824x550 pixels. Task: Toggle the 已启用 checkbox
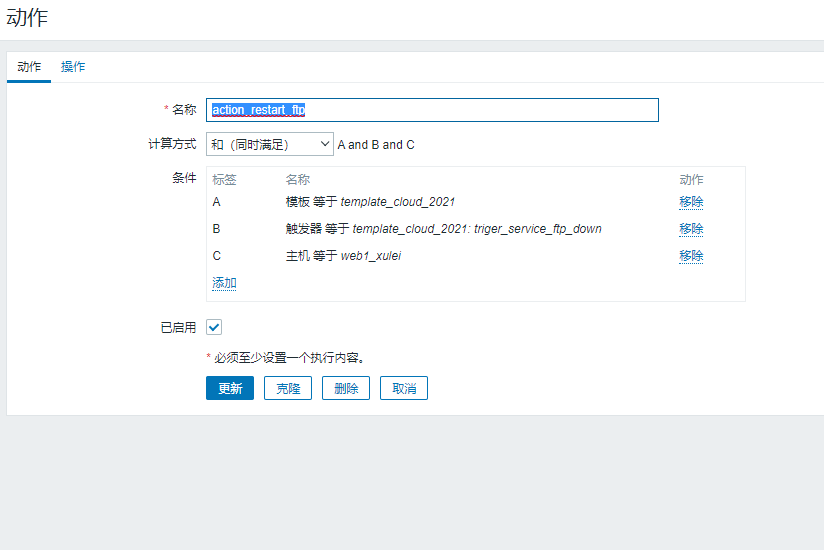click(214, 327)
